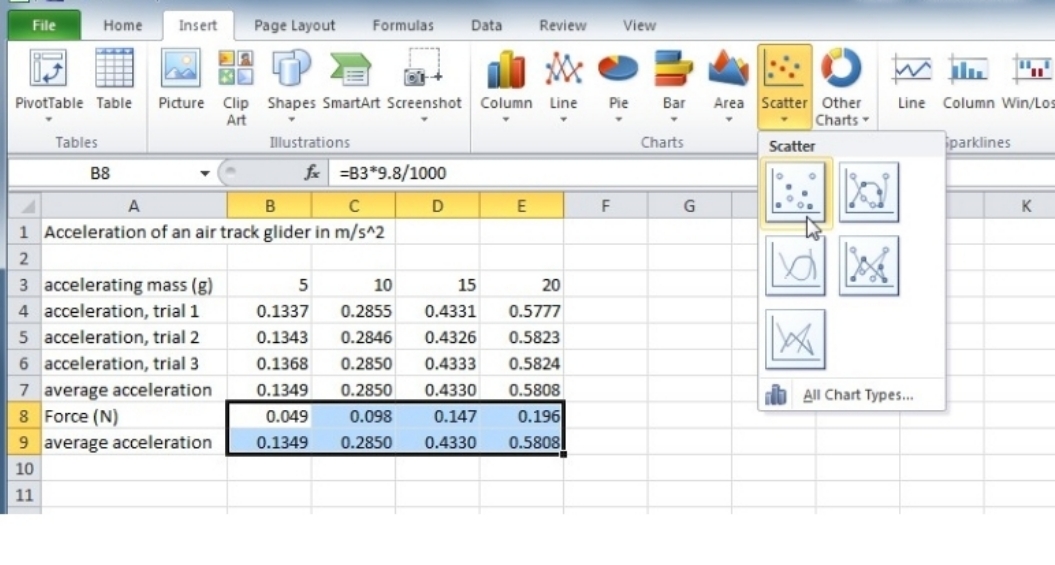Select column G header

coord(690,206)
